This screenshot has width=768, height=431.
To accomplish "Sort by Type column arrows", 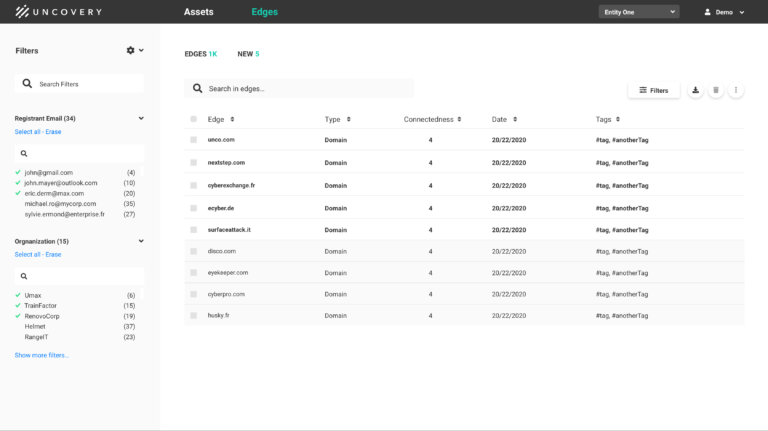I will (x=349, y=119).
